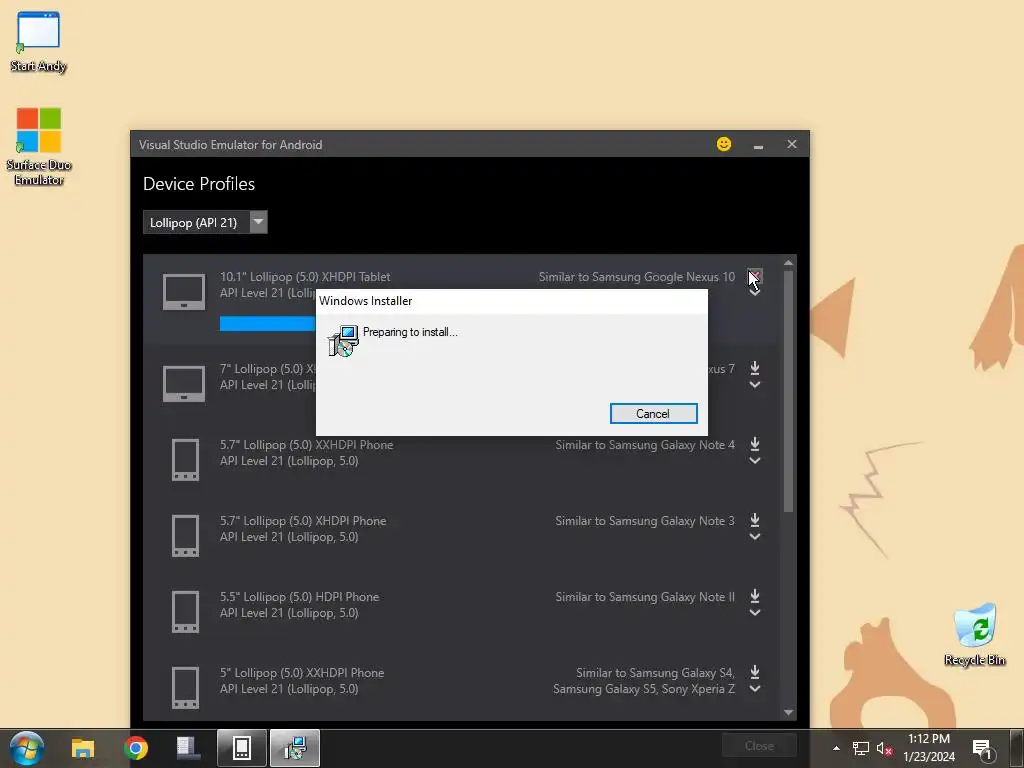Open the Start Andy desktop shortcut
This screenshot has width=1024, height=768.
point(38,41)
